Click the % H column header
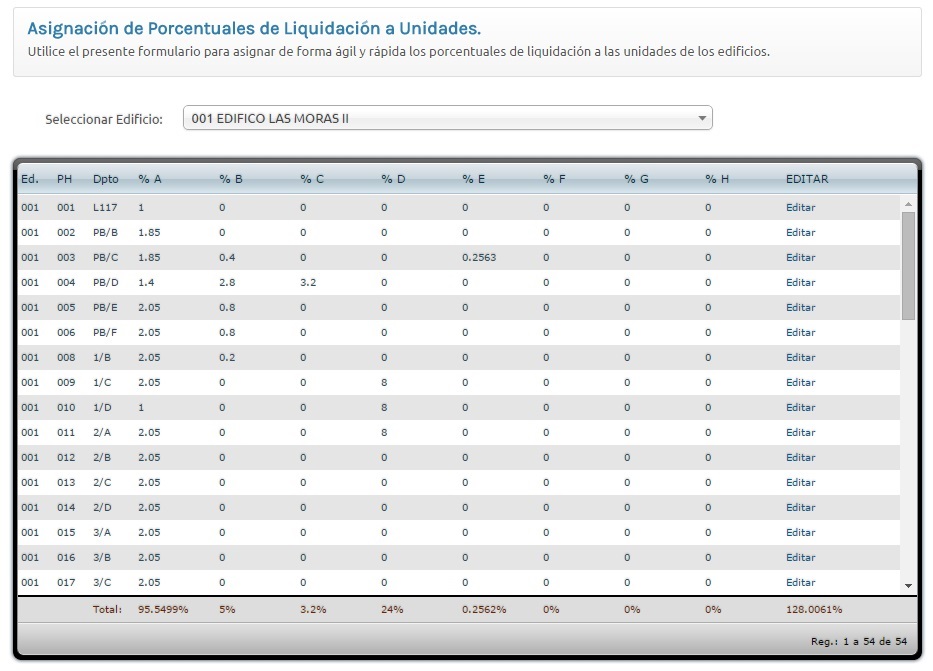 pos(716,179)
